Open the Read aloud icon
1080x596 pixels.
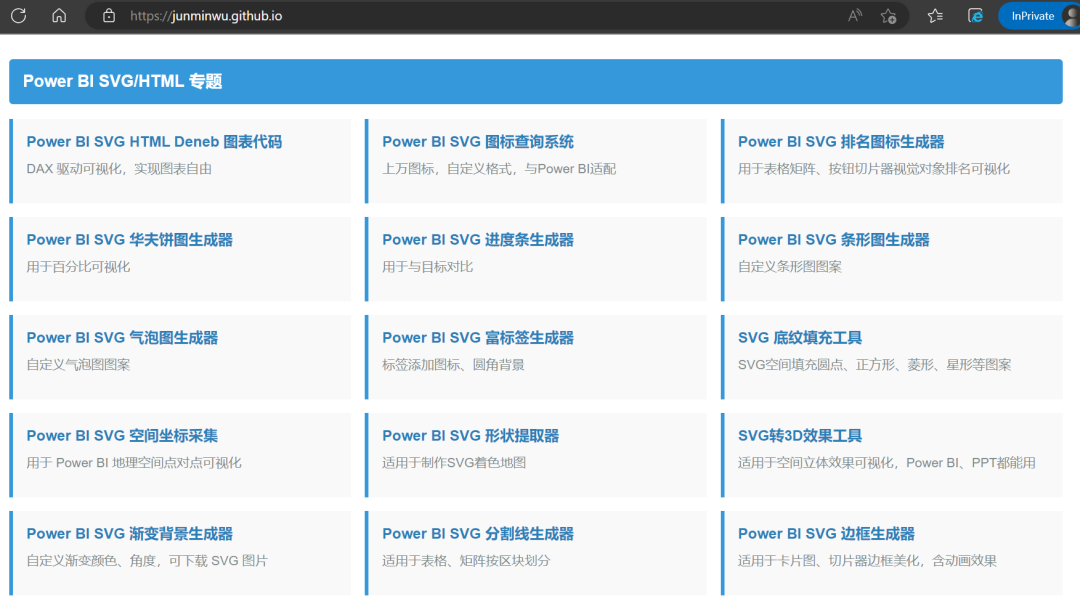(x=855, y=16)
